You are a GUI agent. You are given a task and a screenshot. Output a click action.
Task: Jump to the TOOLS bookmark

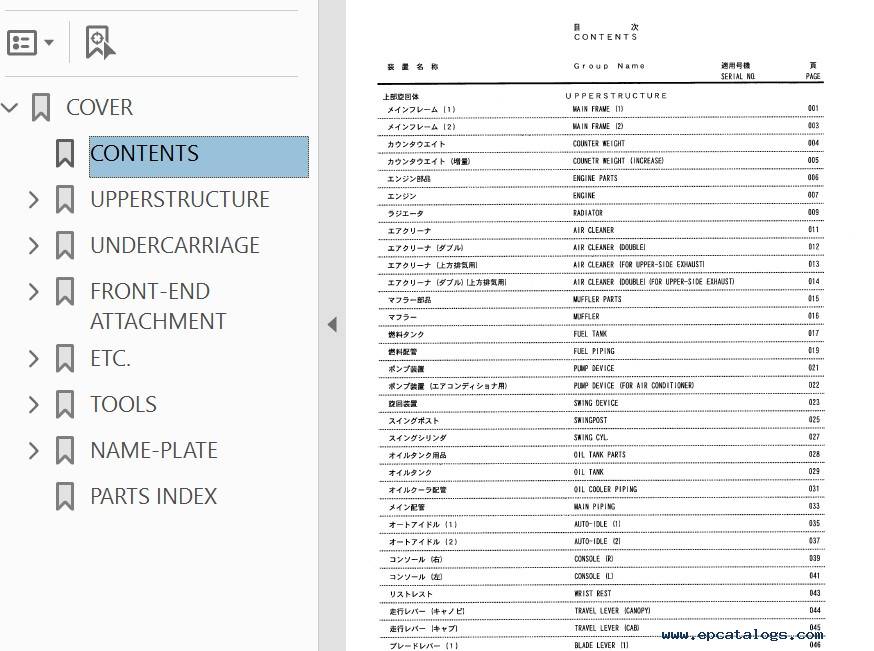point(123,405)
